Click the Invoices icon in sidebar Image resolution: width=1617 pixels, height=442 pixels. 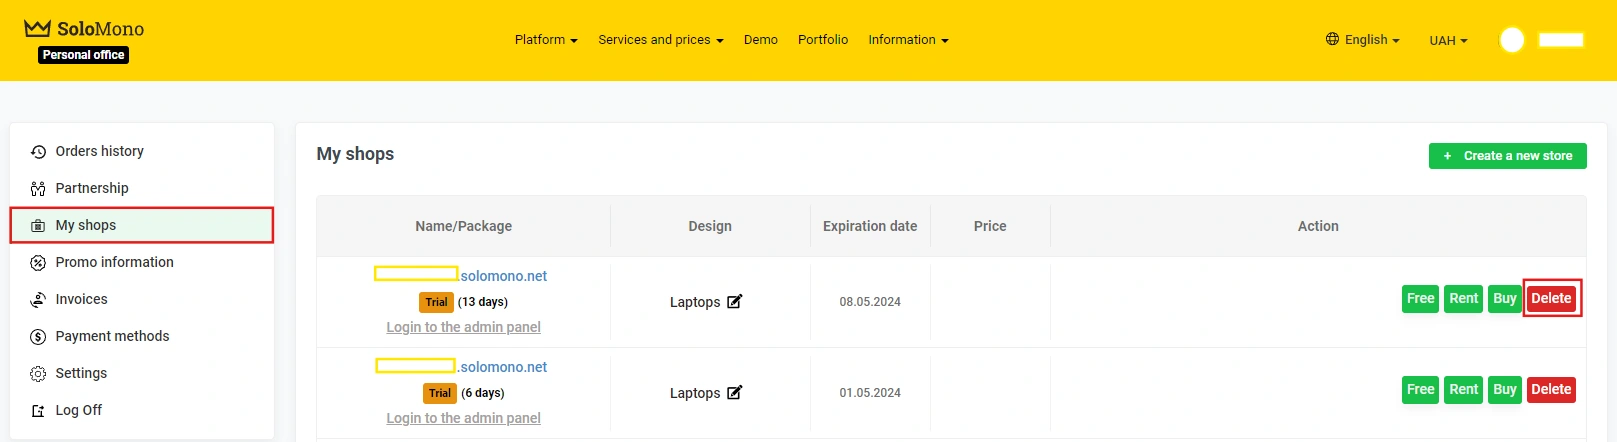pyautogui.click(x=38, y=300)
